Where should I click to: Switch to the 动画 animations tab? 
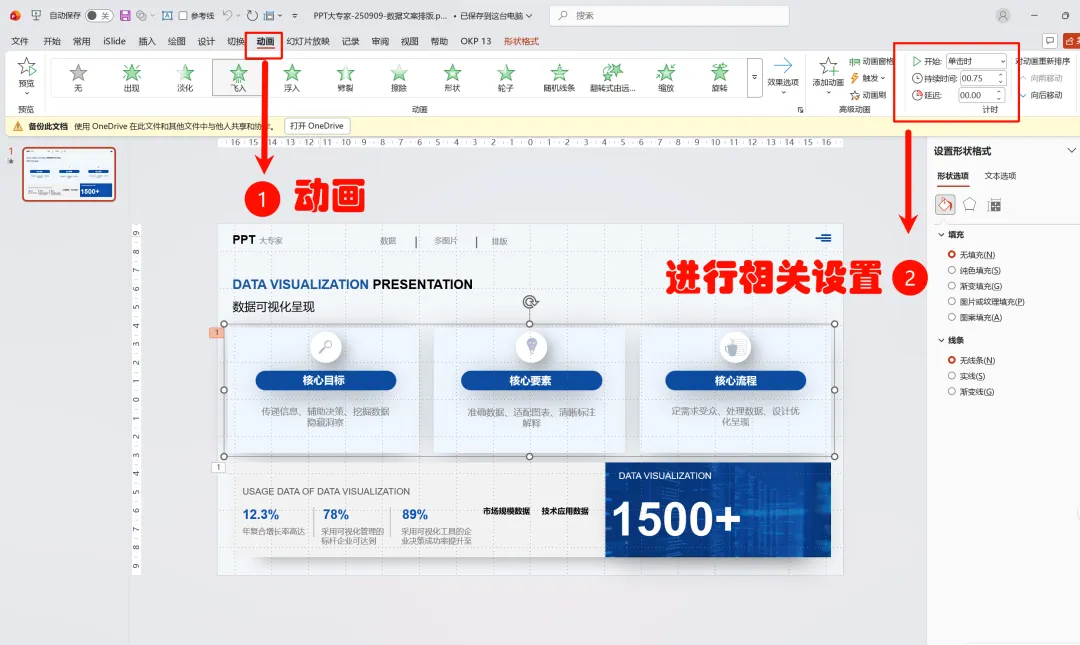[x=265, y=41]
